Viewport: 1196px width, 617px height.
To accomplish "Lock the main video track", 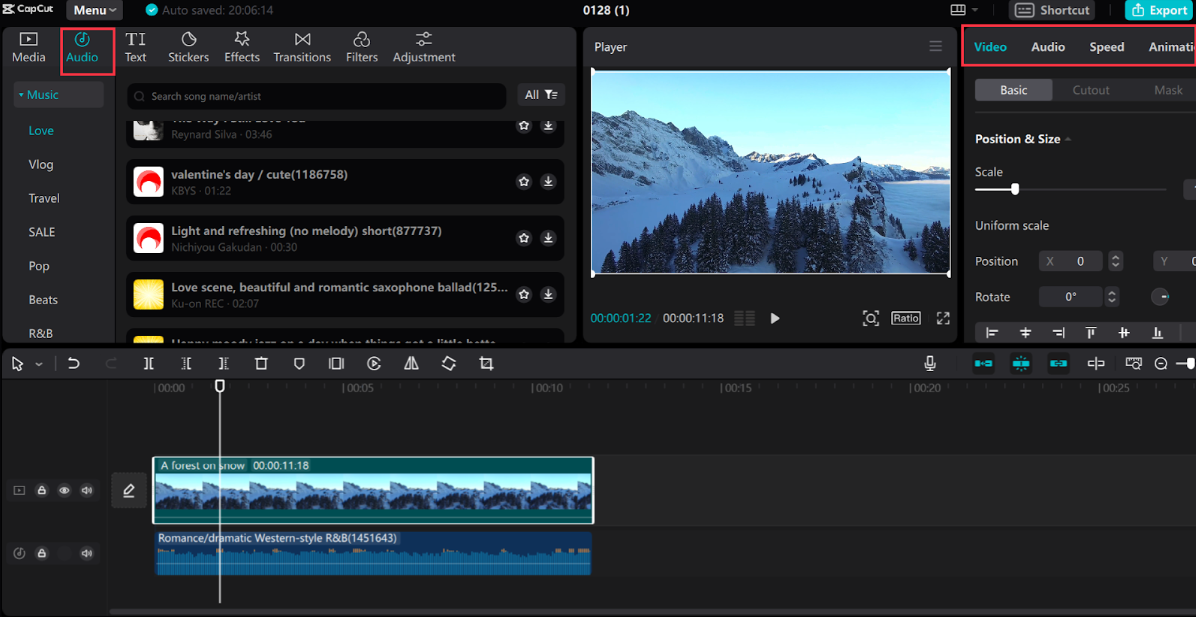I will point(42,491).
